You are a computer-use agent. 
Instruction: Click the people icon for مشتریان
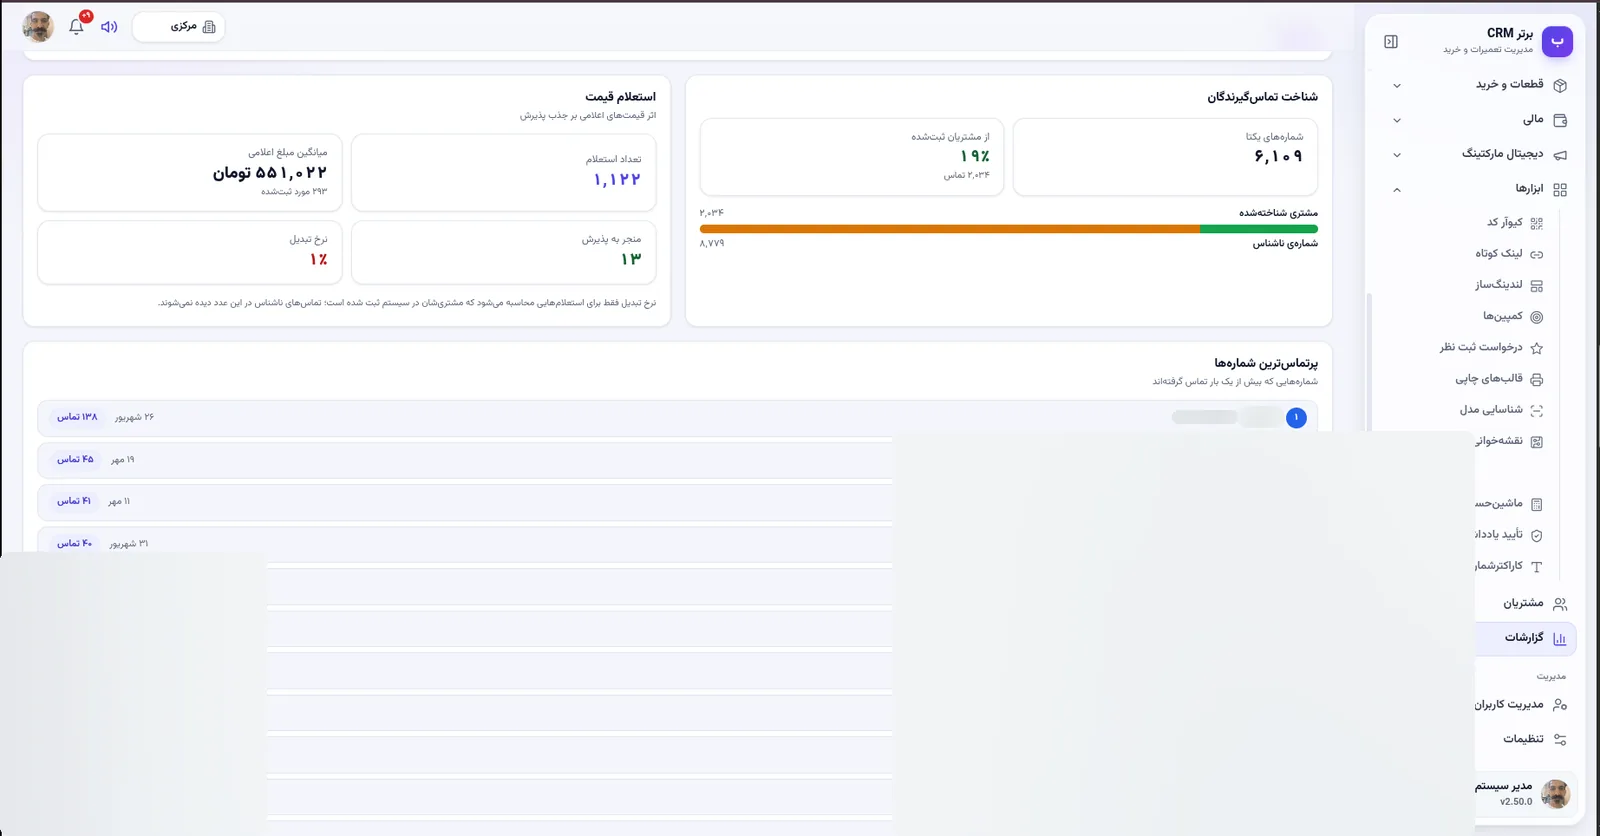point(1560,604)
